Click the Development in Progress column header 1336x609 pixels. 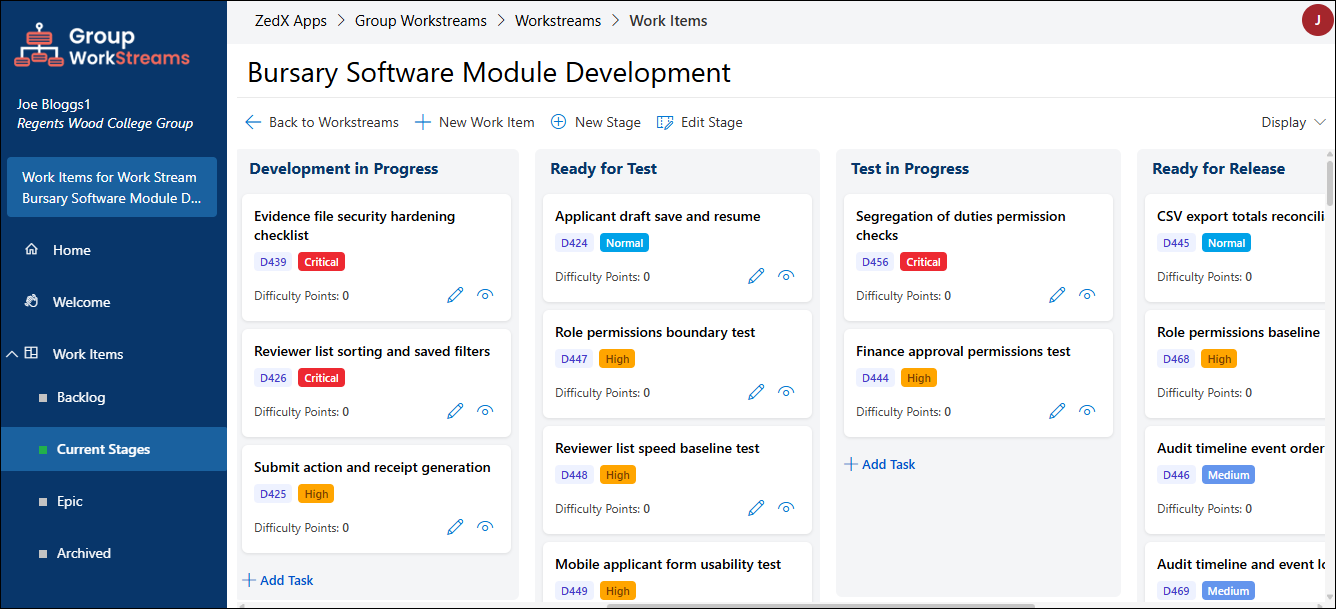(344, 169)
